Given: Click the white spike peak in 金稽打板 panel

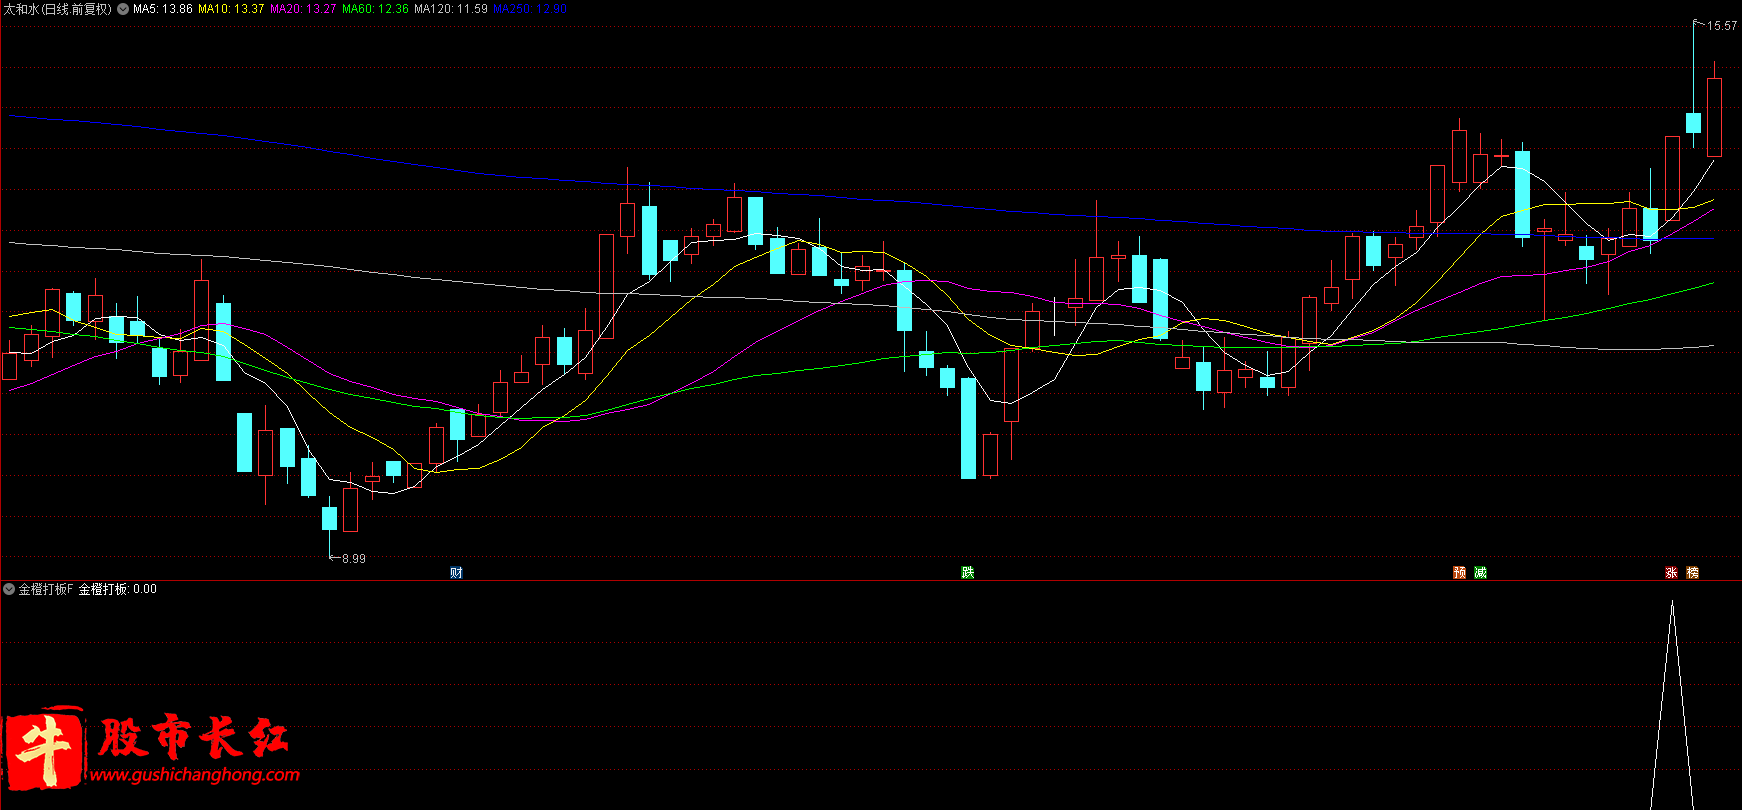Looking at the screenshot, I should [x=1672, y=602].
